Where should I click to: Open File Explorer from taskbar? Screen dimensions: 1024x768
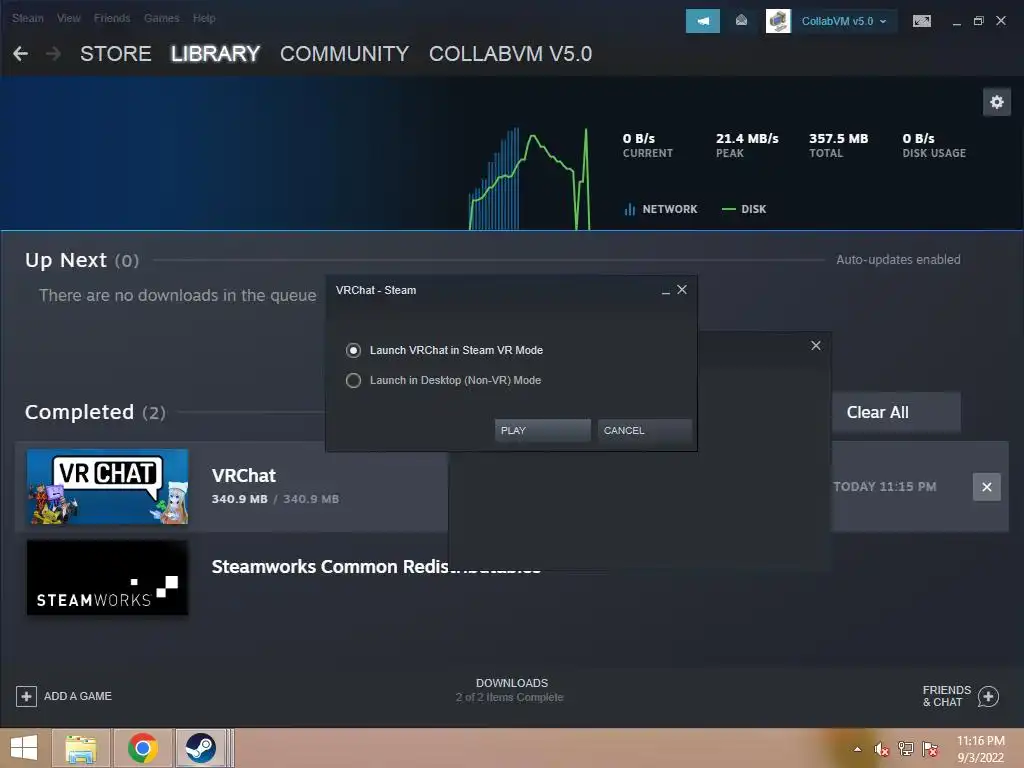[x=81, y=748]
